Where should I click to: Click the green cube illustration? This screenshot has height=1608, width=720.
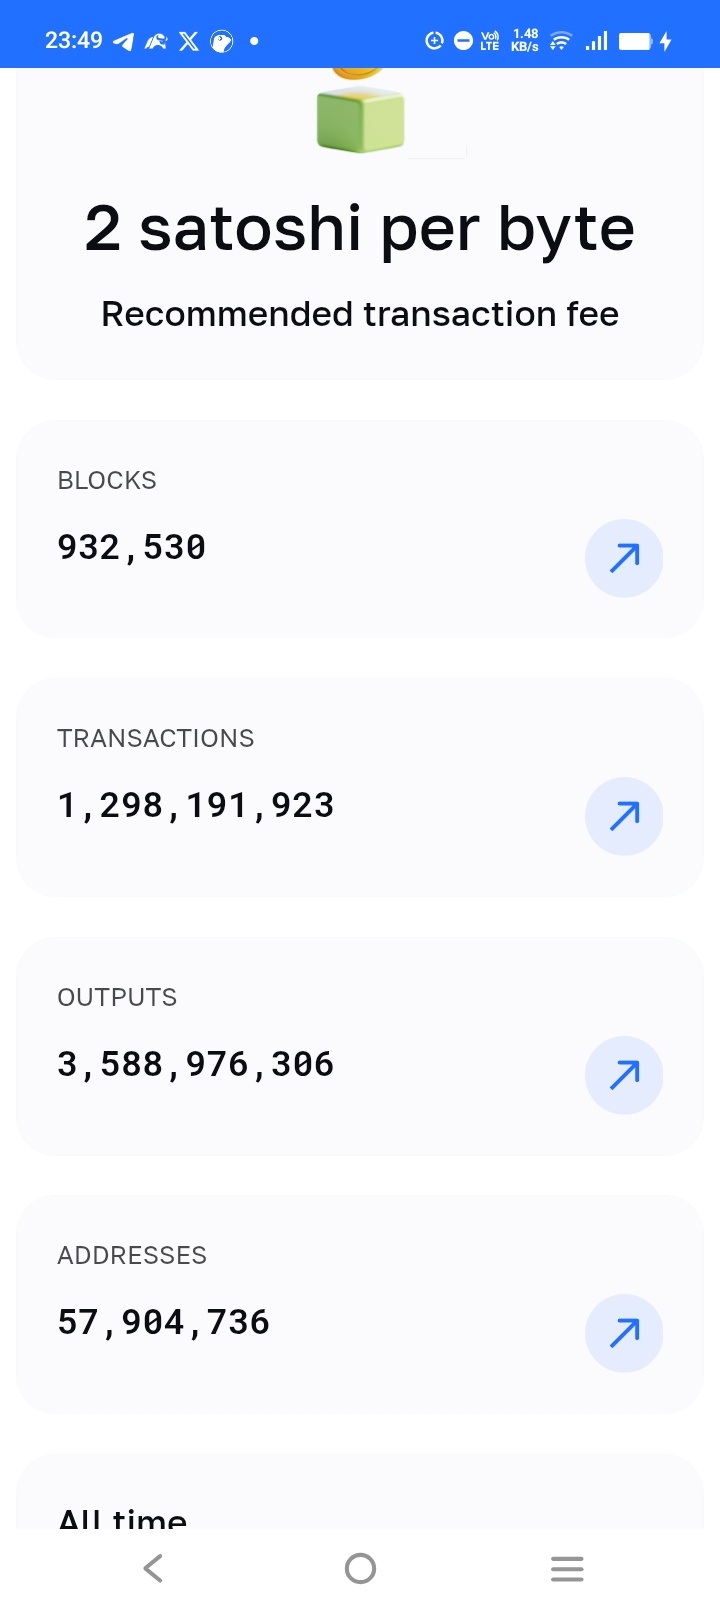(x=361, y=120)
